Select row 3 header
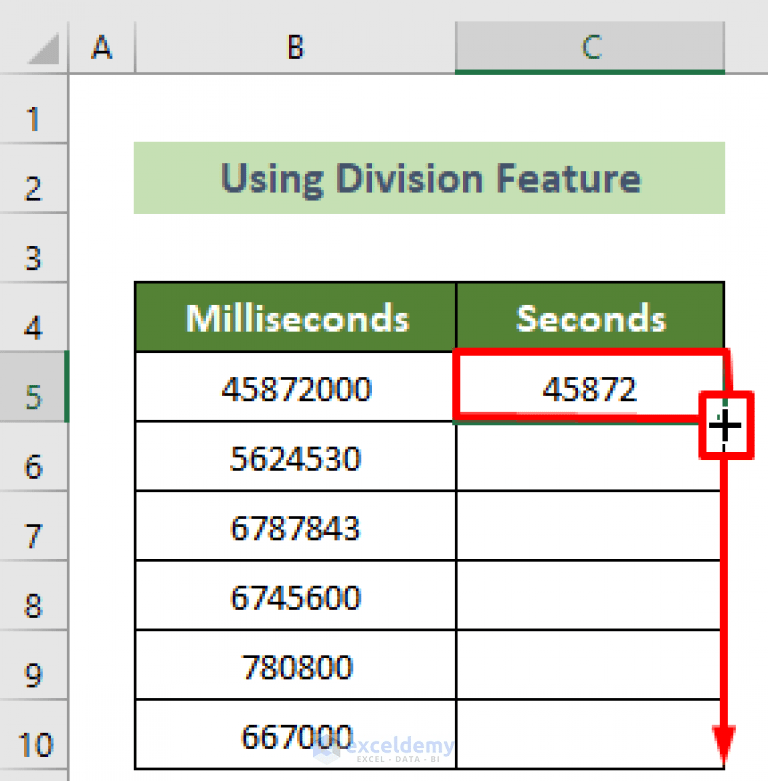768x781 pixels. pos(33,248)
